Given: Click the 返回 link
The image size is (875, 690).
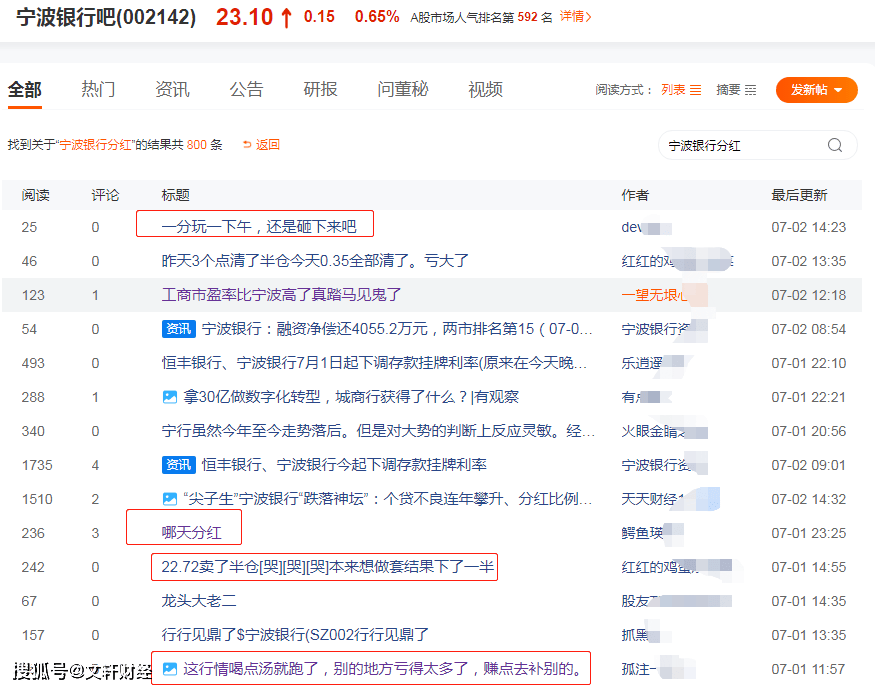Looking at the screenshot, I should tap(267, 145).
